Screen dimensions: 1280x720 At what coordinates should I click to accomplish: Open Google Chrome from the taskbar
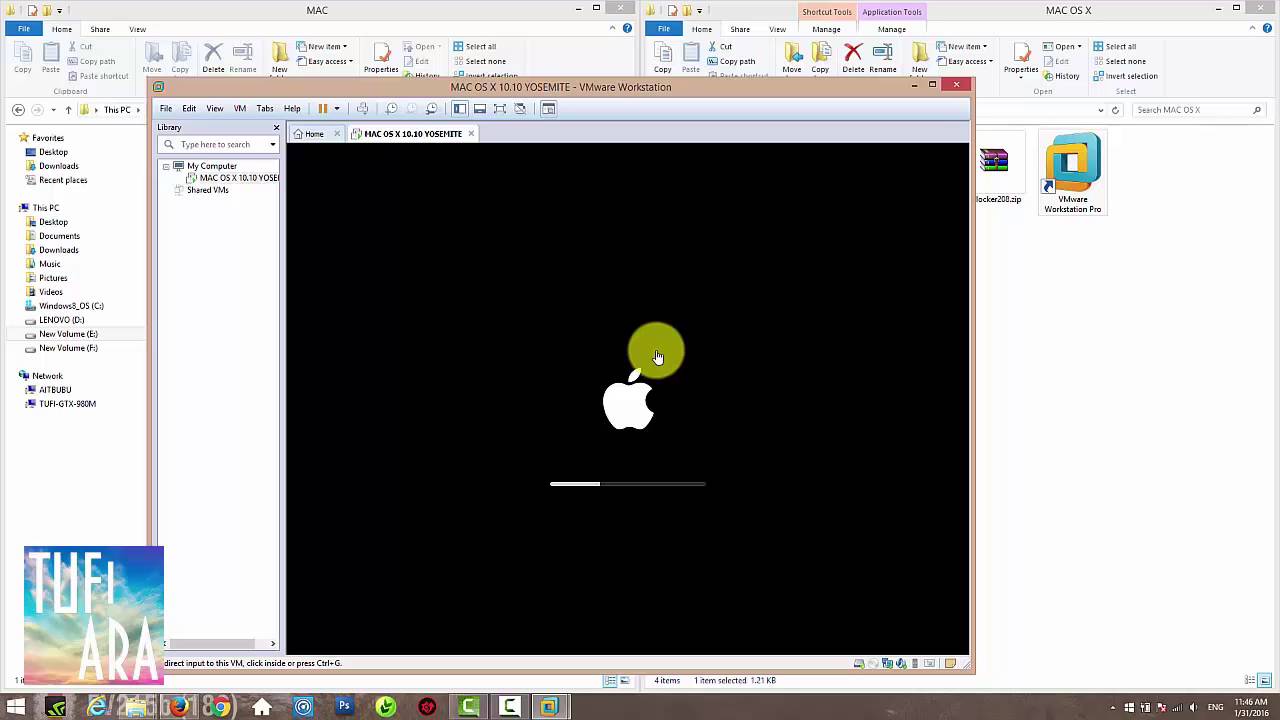coord(220,707)
